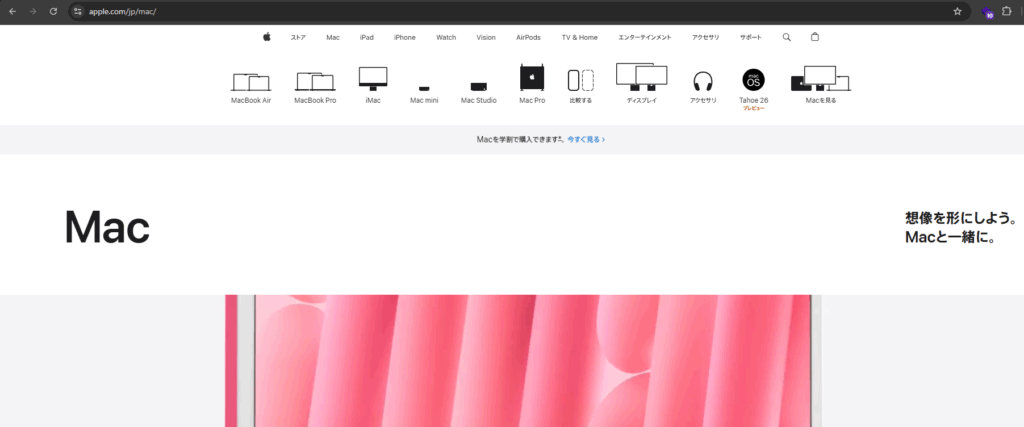
Task: Click the pink iMac hero image
Action: tap(523, 360)
